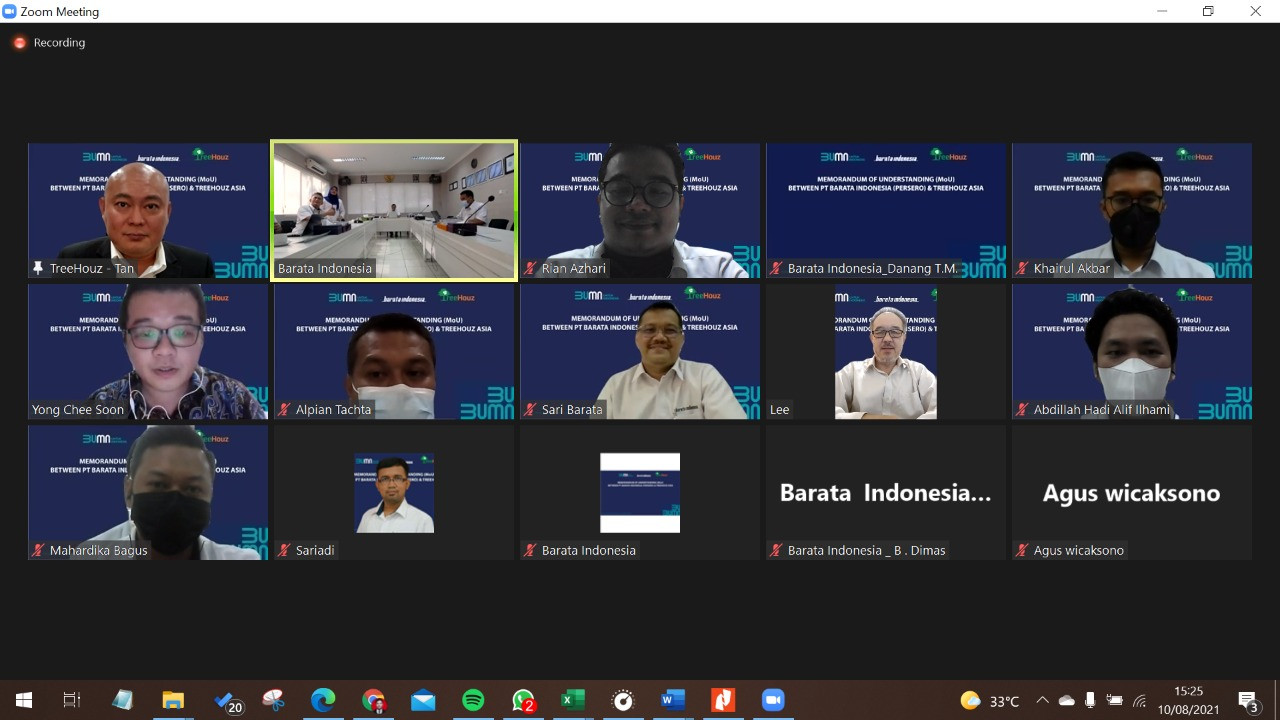Image resolution: width=1280 pixels, height=720 pixels.
Task: Open Word from the taskbar
Action: tap(673, 700)
